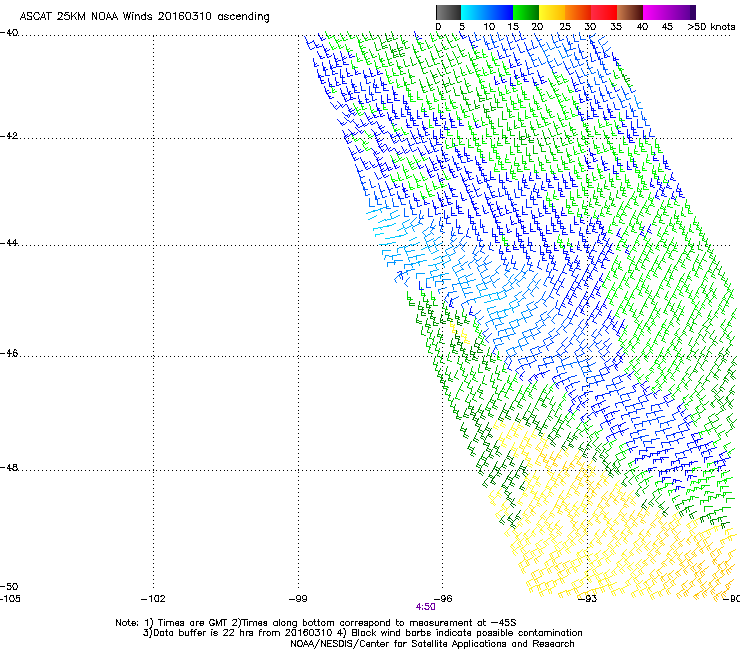Viewport: 740px width, 650px height.
Task: Click the -105 longitude axis label
Action: pyautogui.click(x=10, y=599)
